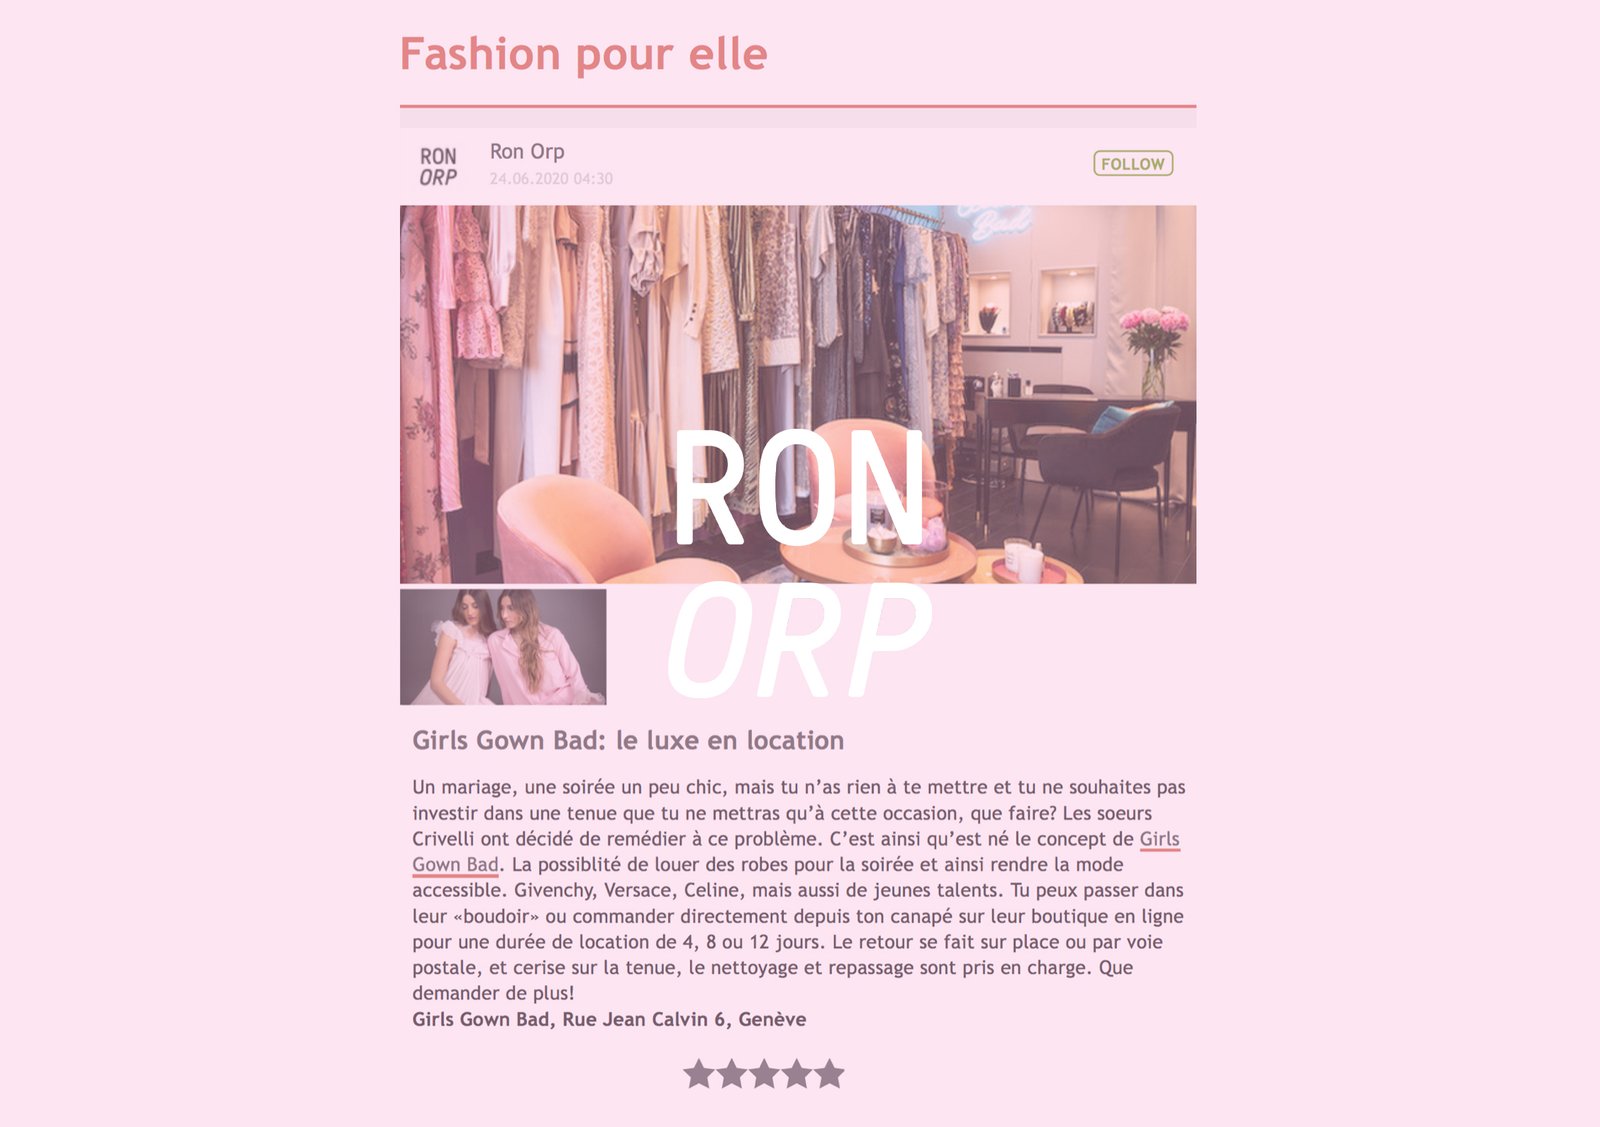Click the large white RON watermark text
The height and width of the screenshot is (1127, 1600).
[798, 488]
